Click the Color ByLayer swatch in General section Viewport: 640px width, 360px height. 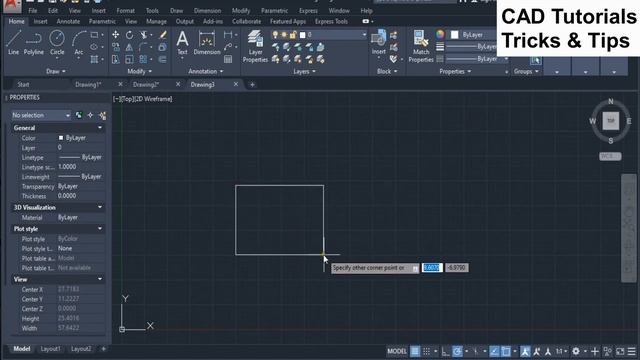[61, 138]
